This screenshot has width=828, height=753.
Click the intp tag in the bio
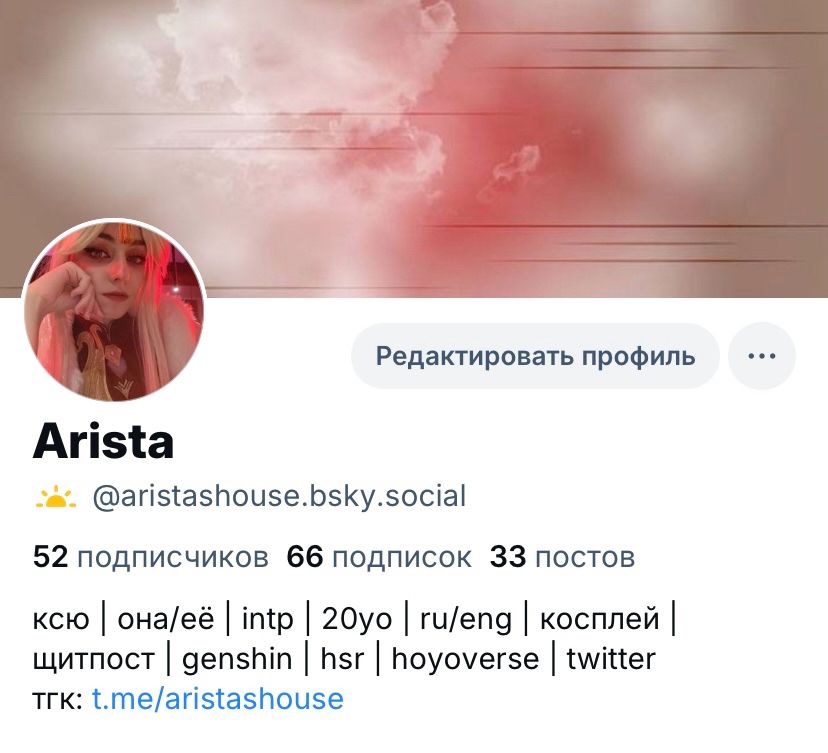pos(267,618)
